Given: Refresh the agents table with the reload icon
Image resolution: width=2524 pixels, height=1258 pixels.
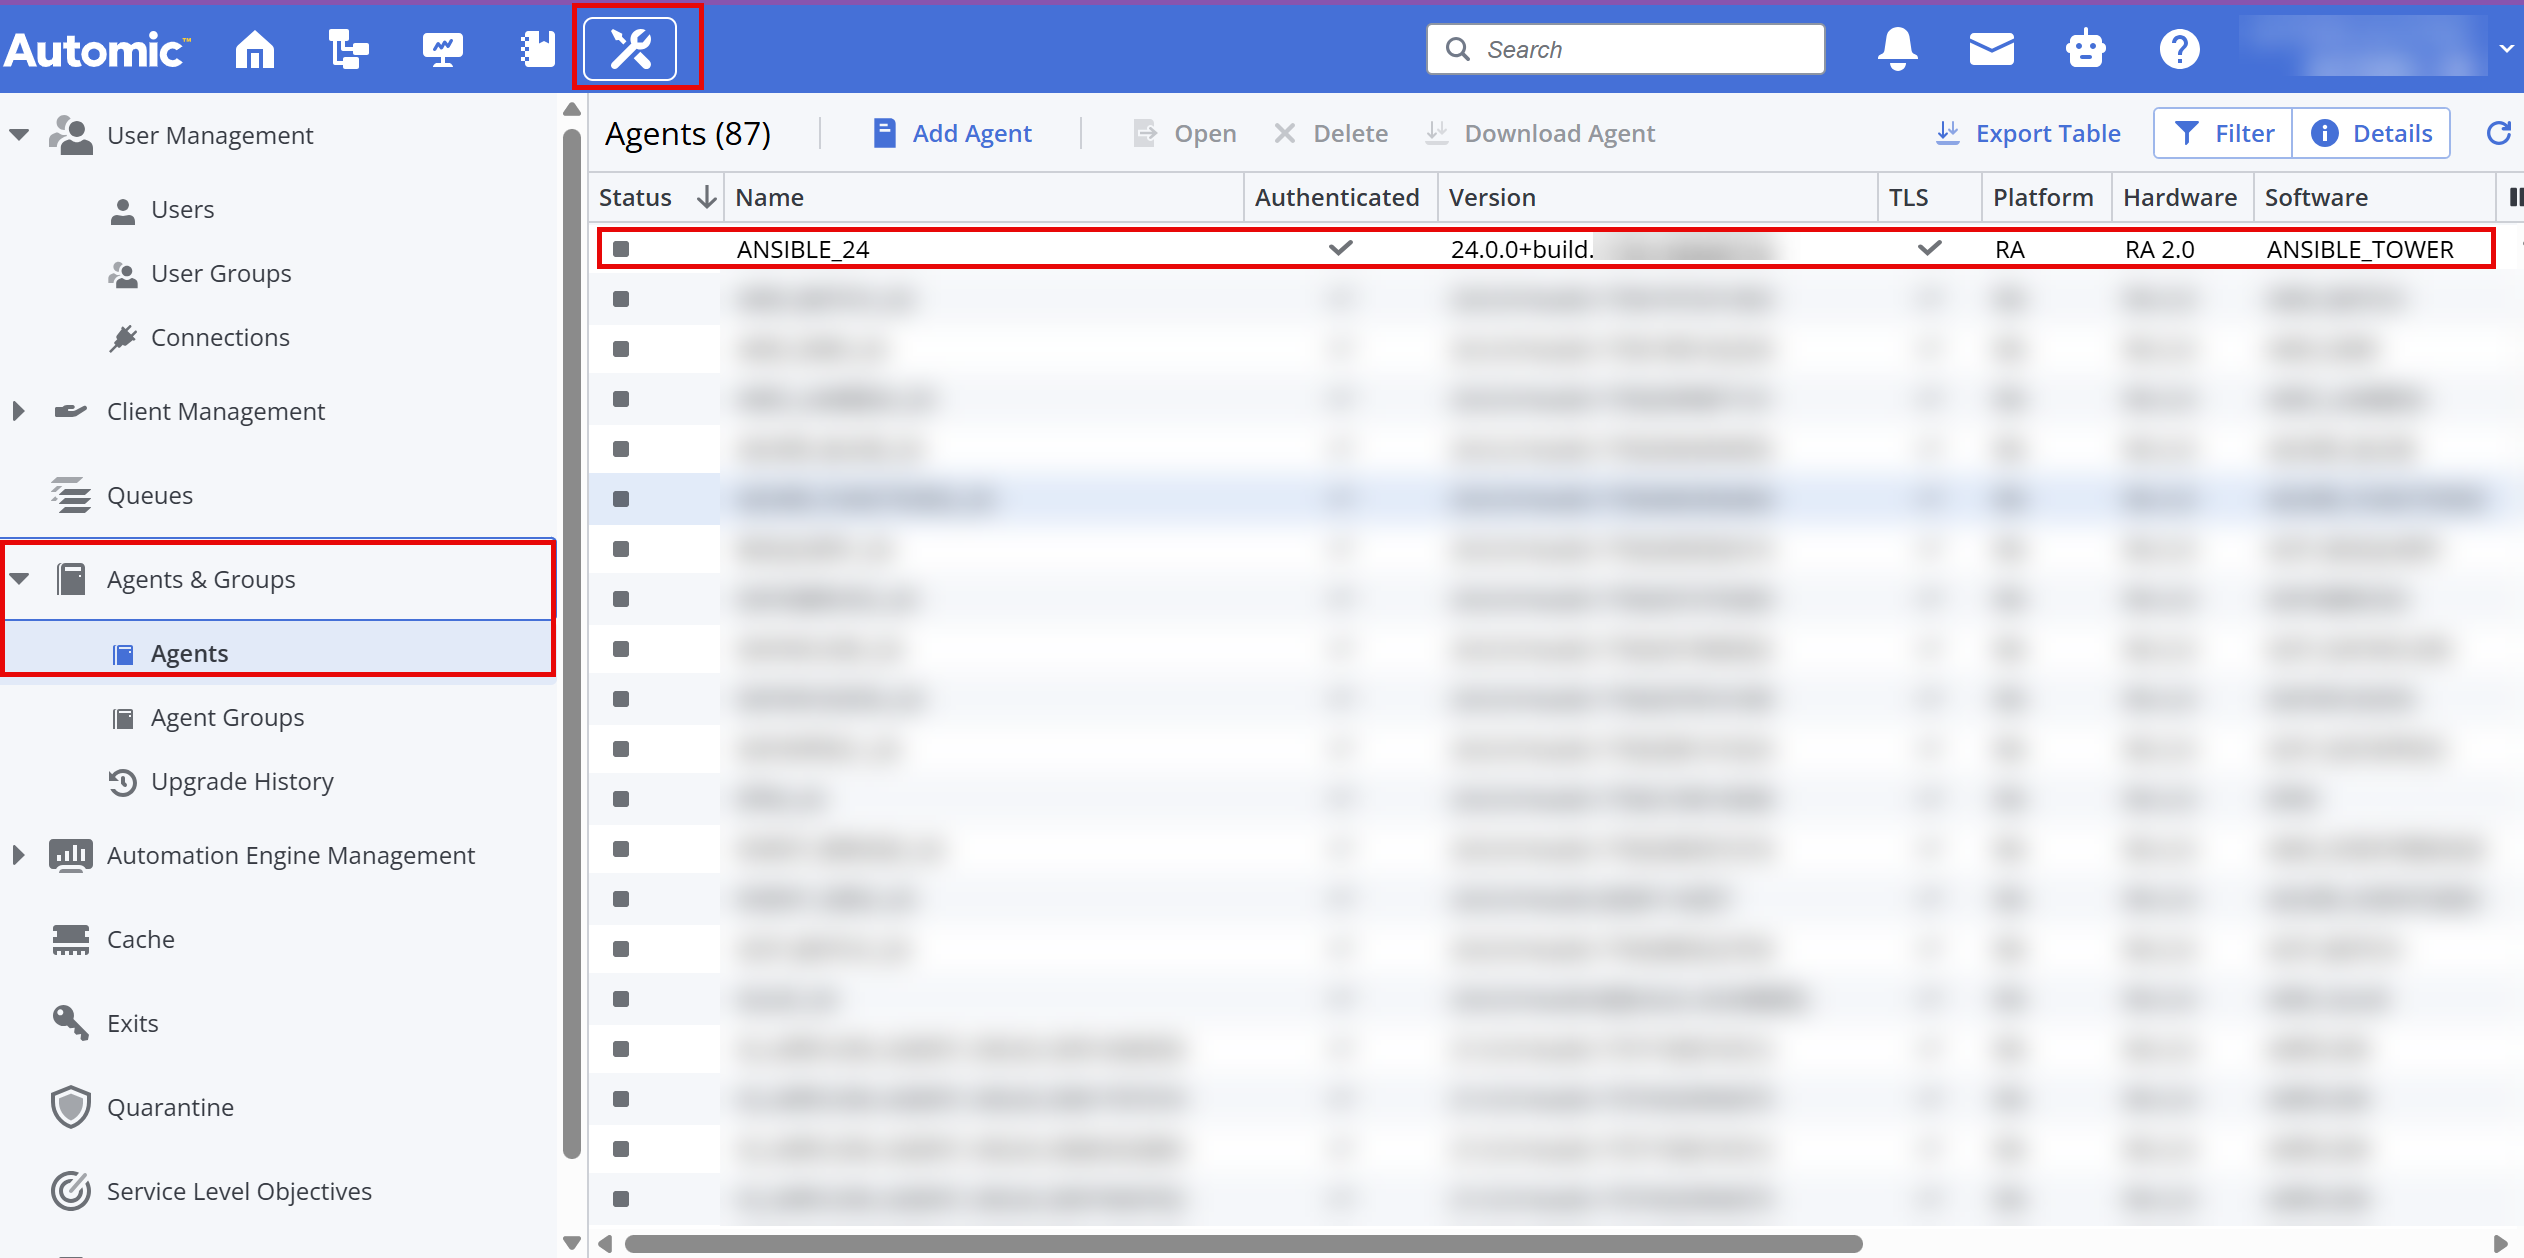Looking at the screenshot, I should [x=2497, y=133].
